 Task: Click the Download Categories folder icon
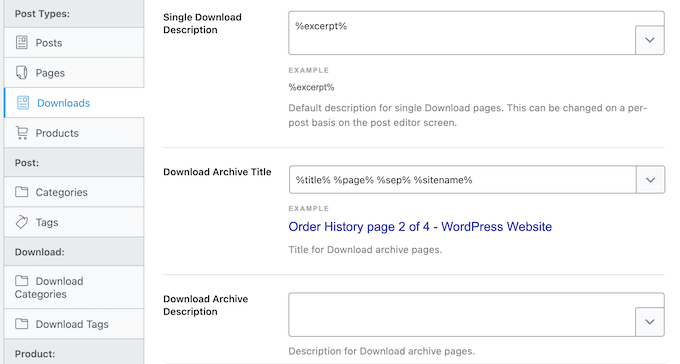pyautogui.click(x=21, y=281)
